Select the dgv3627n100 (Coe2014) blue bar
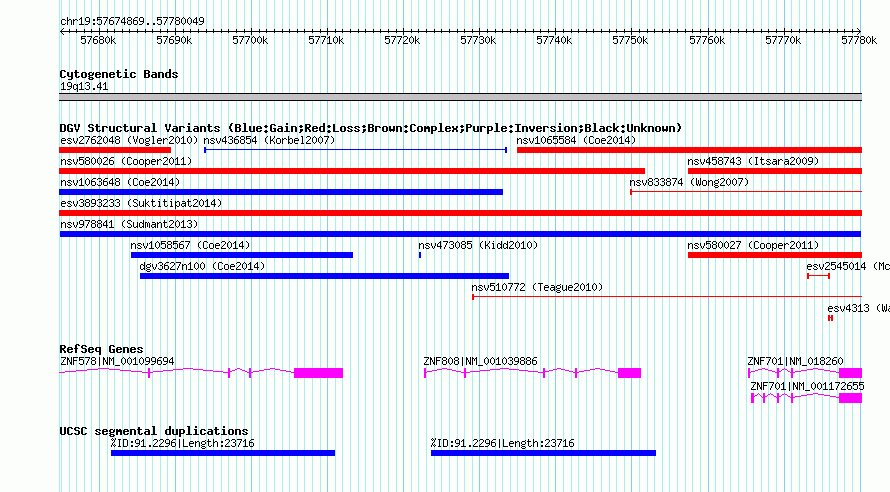Screen dimensions: 890x492 click(324, 276)
